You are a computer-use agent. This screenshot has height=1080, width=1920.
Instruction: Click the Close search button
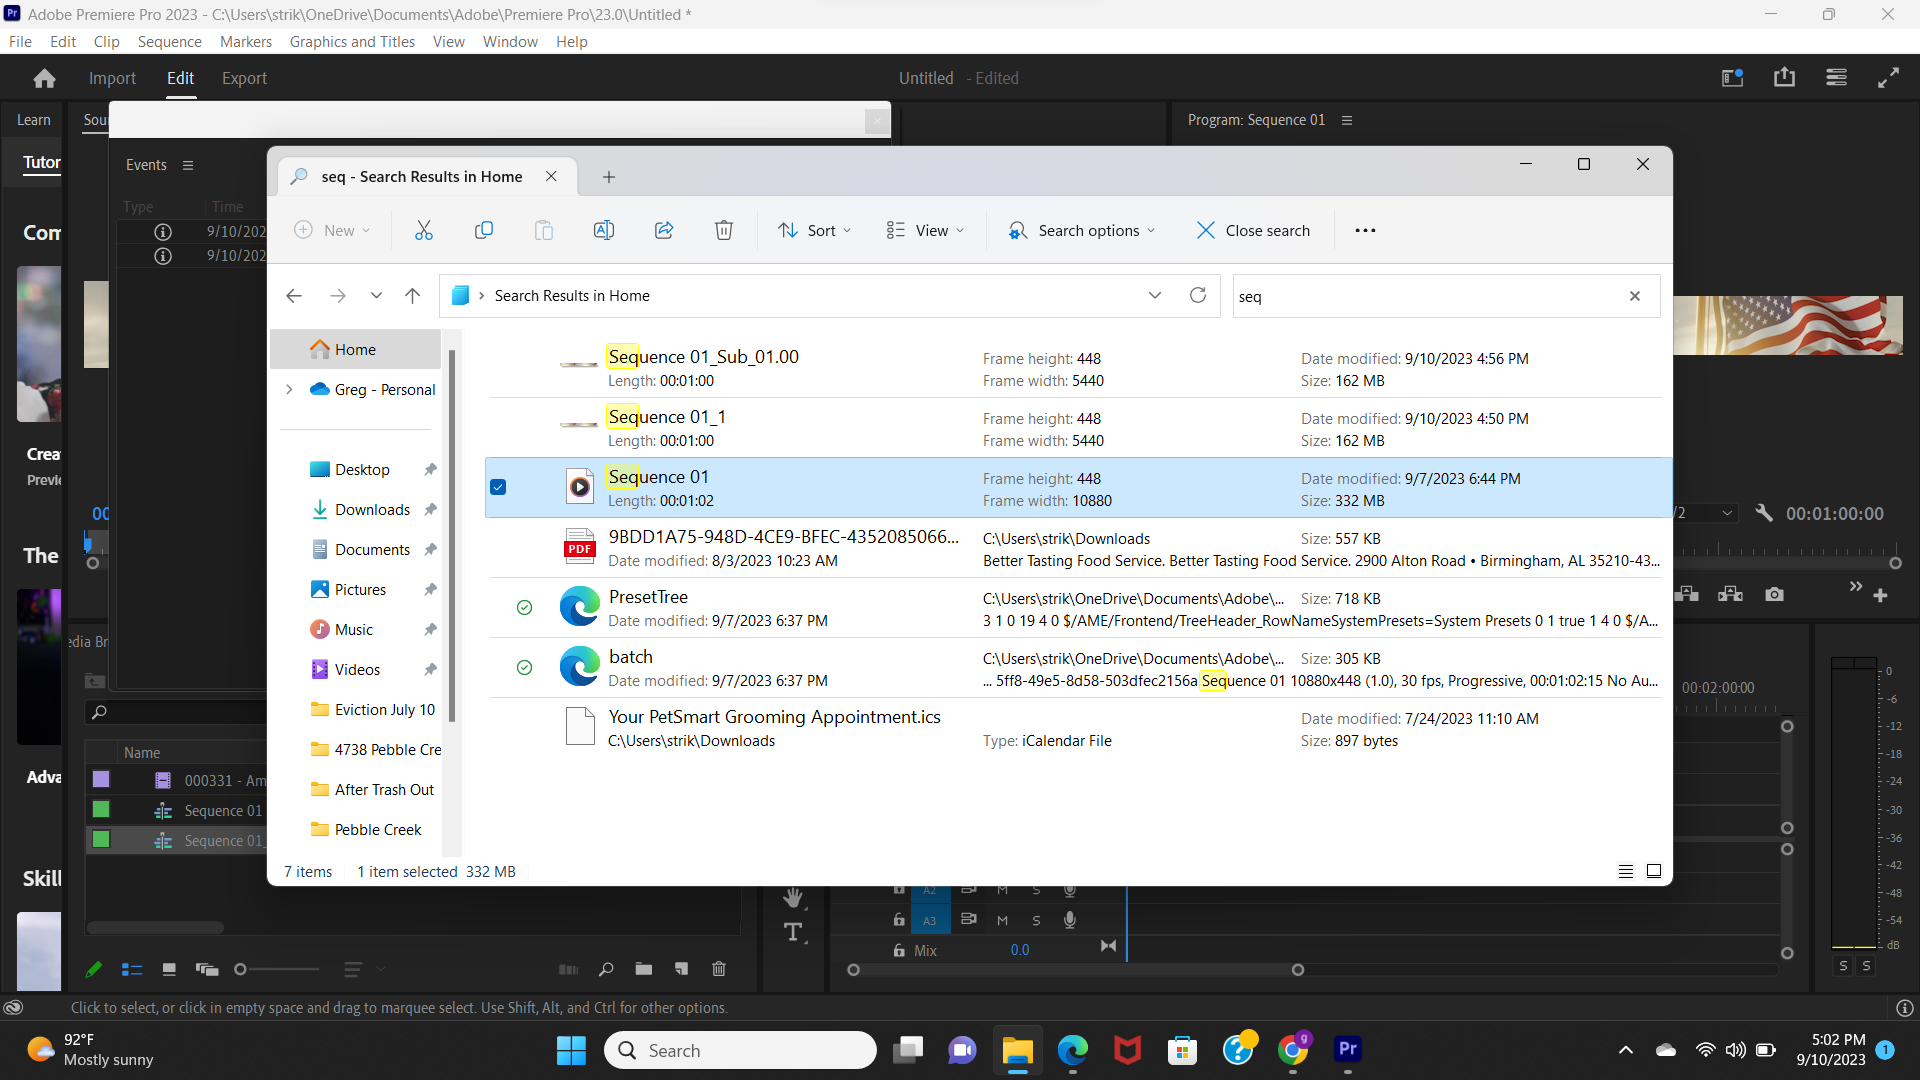pyautogui.click(x=1253, y=230)
